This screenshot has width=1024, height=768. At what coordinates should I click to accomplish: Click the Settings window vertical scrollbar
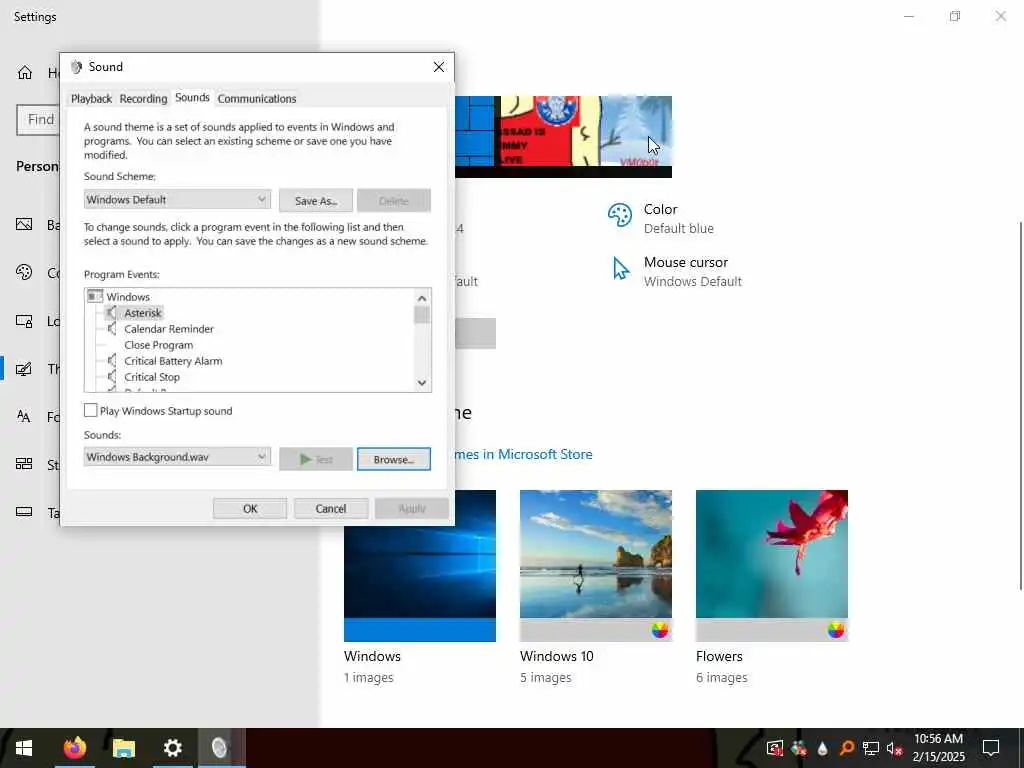tap(1021, 405)
